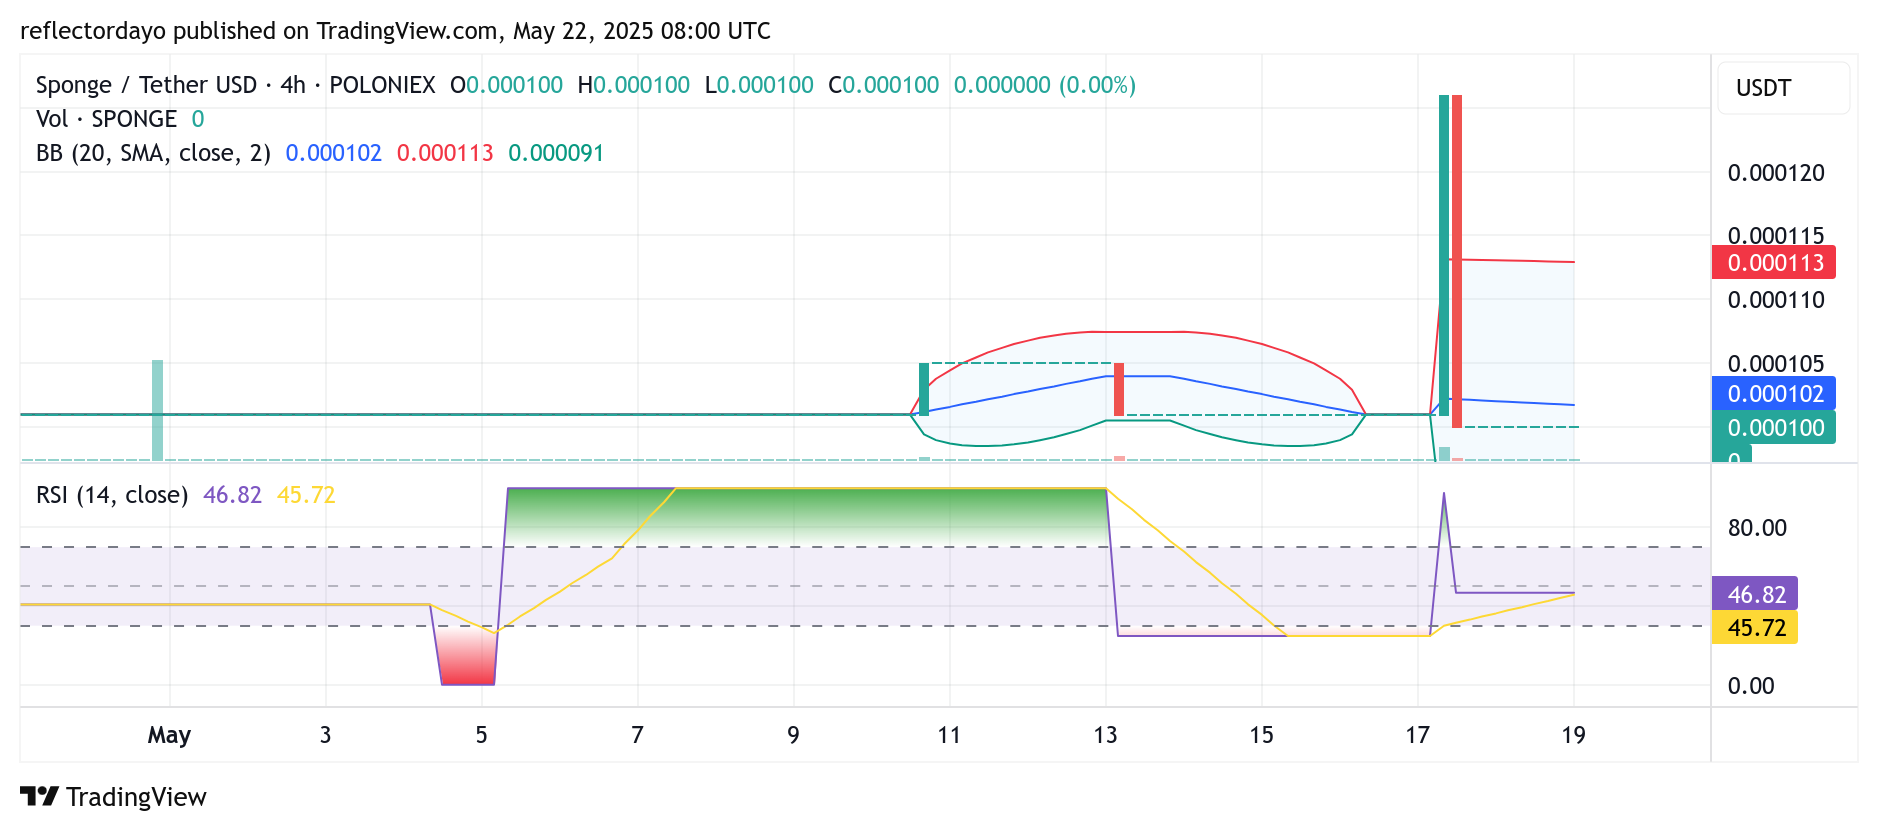The width and height of the screenshot is (1878, 832).
Task: Click the tall green candle near May 17
Action: [1444, 255]
